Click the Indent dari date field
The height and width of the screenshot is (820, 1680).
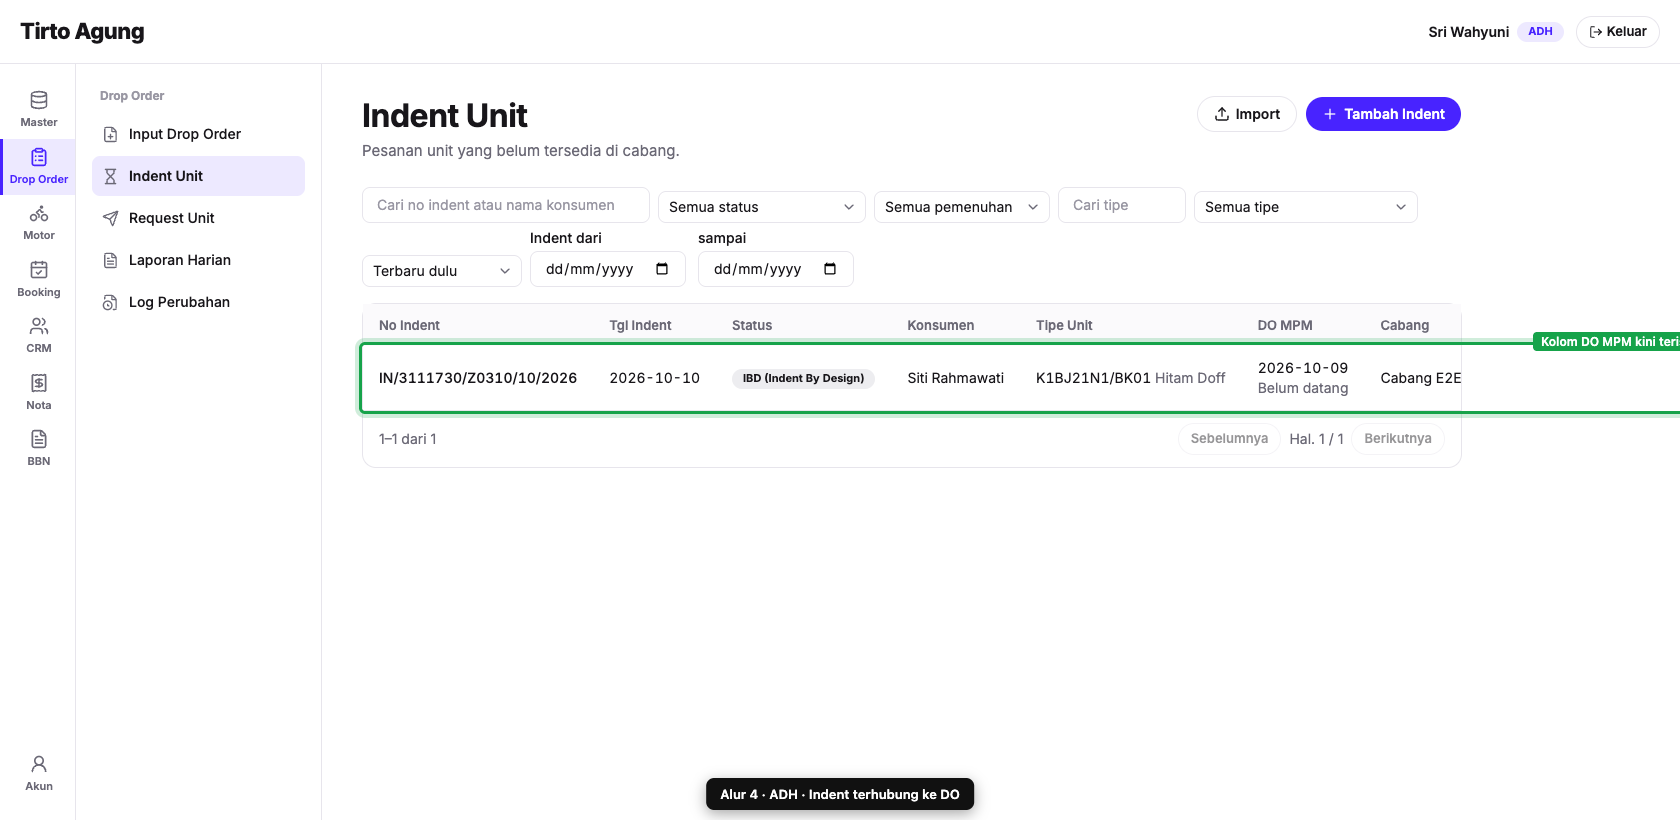point(608,269)
